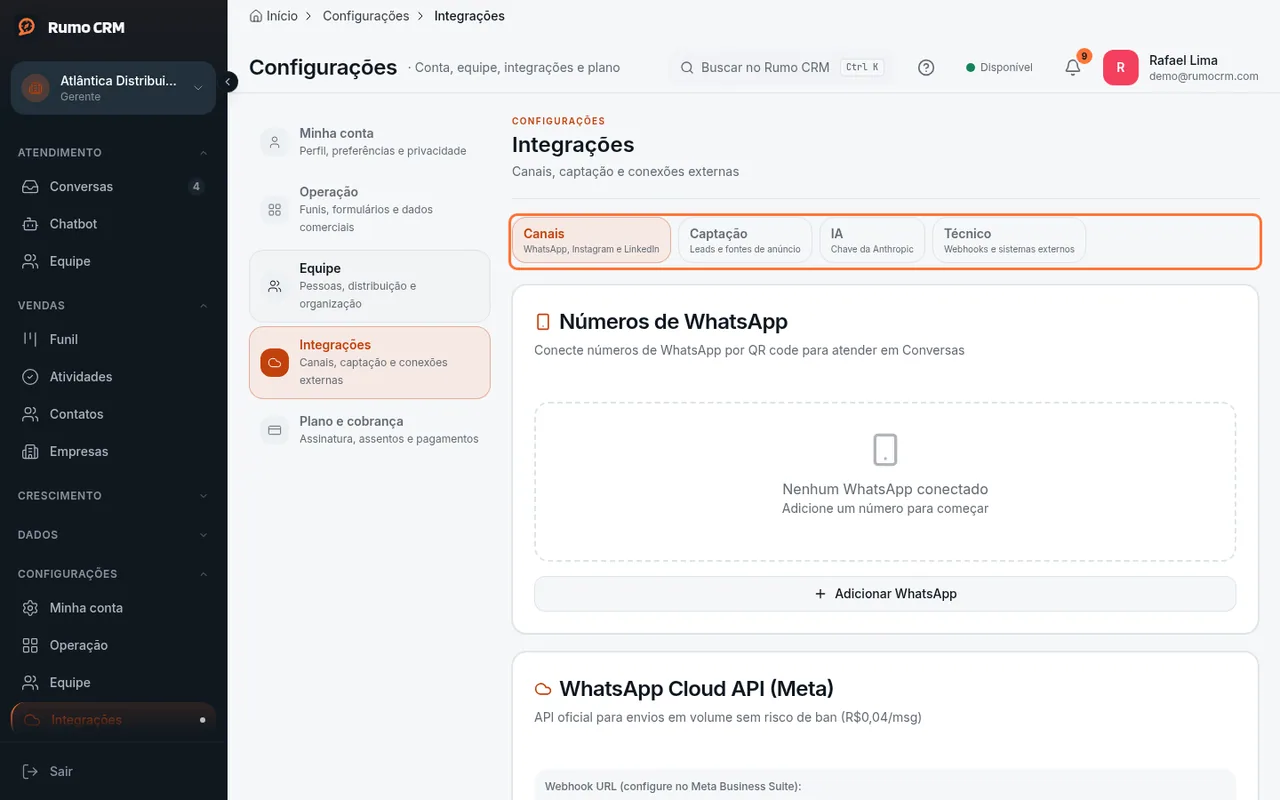Collapse the CONFIGURAÇÕES sidebar section
This screenshot has height=800, width=1280.
pyautogui.click(x=113, y=574)
